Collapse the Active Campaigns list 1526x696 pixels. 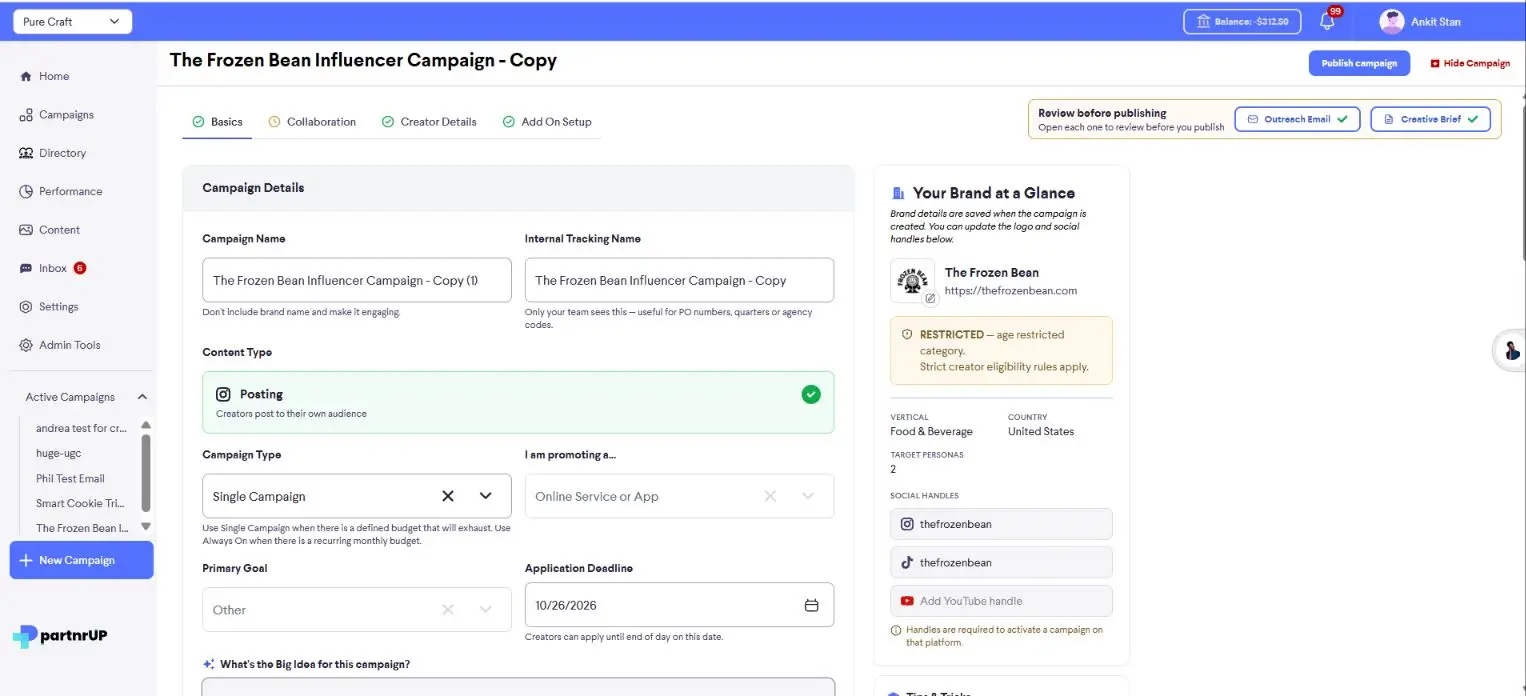click(142, 397)
